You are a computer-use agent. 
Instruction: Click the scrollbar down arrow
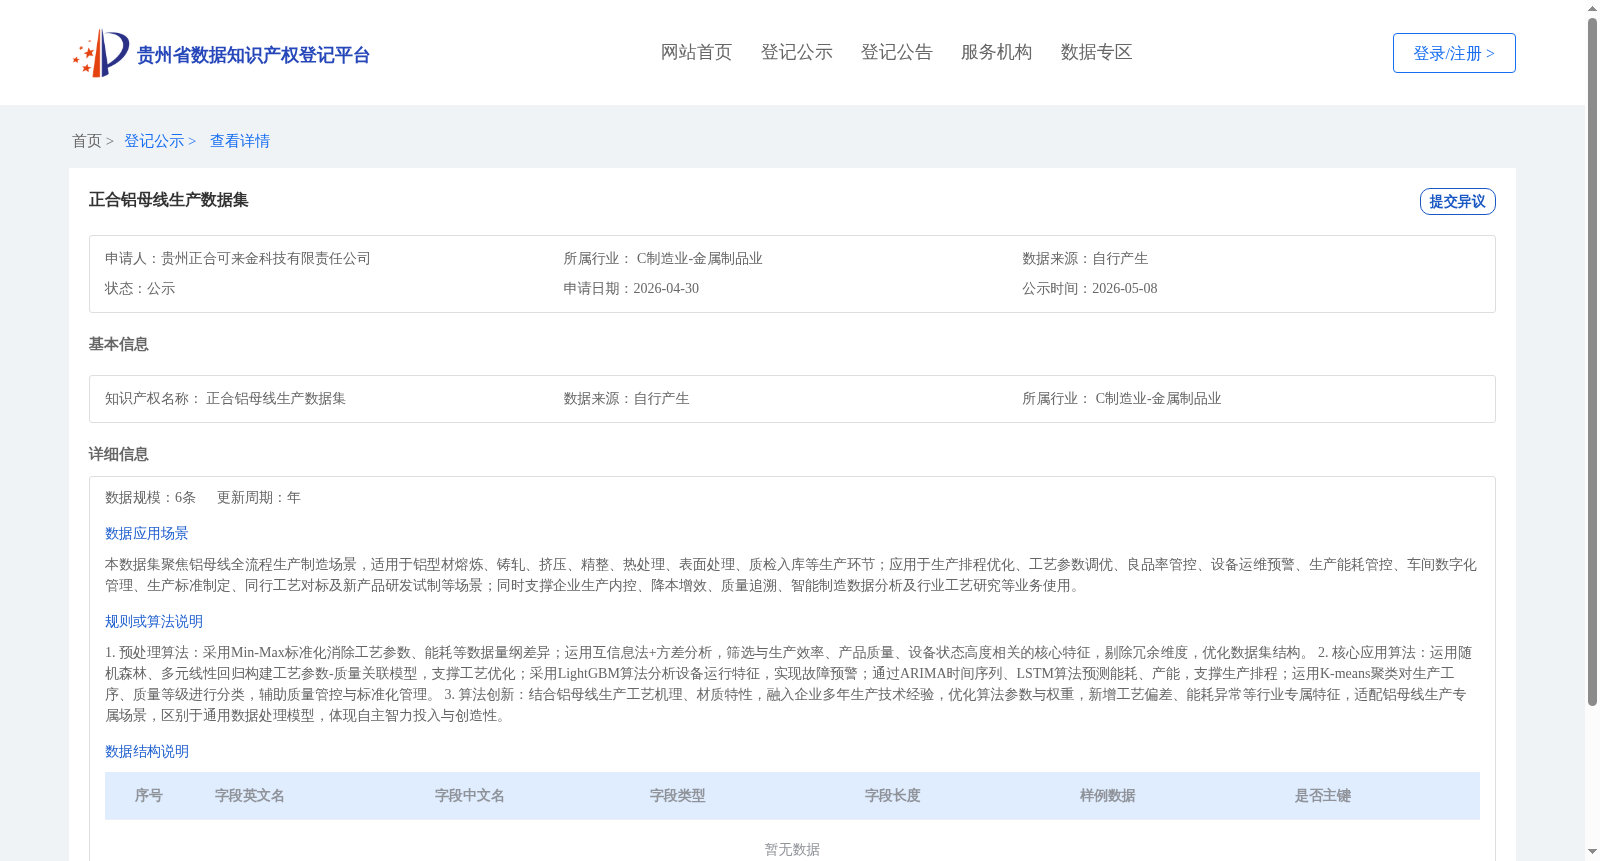tap(1592, 853)
